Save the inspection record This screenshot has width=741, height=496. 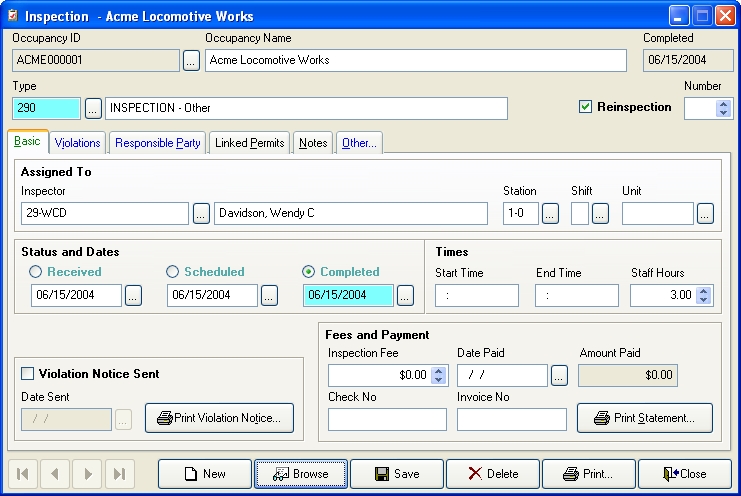click(x=397, y=474)
